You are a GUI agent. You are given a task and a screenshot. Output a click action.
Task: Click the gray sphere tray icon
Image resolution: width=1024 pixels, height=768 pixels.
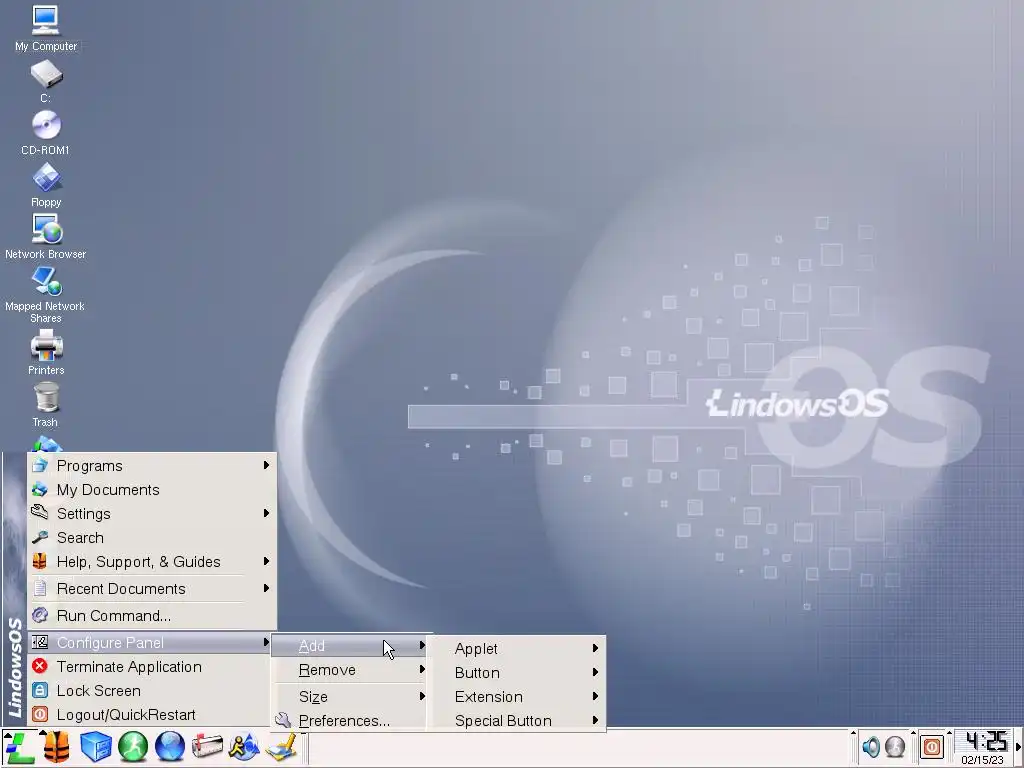tap(895, 746)
